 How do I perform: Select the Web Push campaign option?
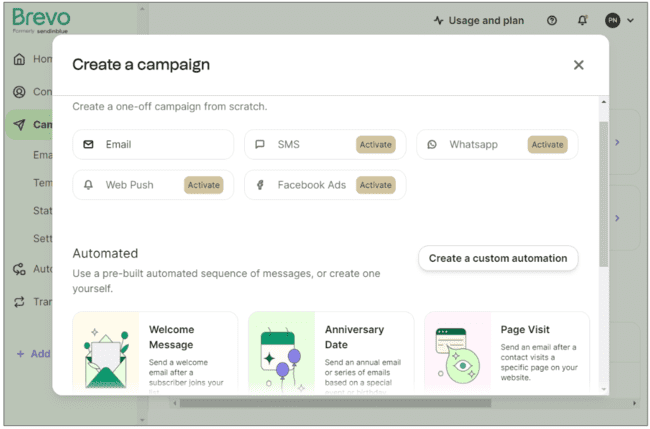(x=153, y=185)
